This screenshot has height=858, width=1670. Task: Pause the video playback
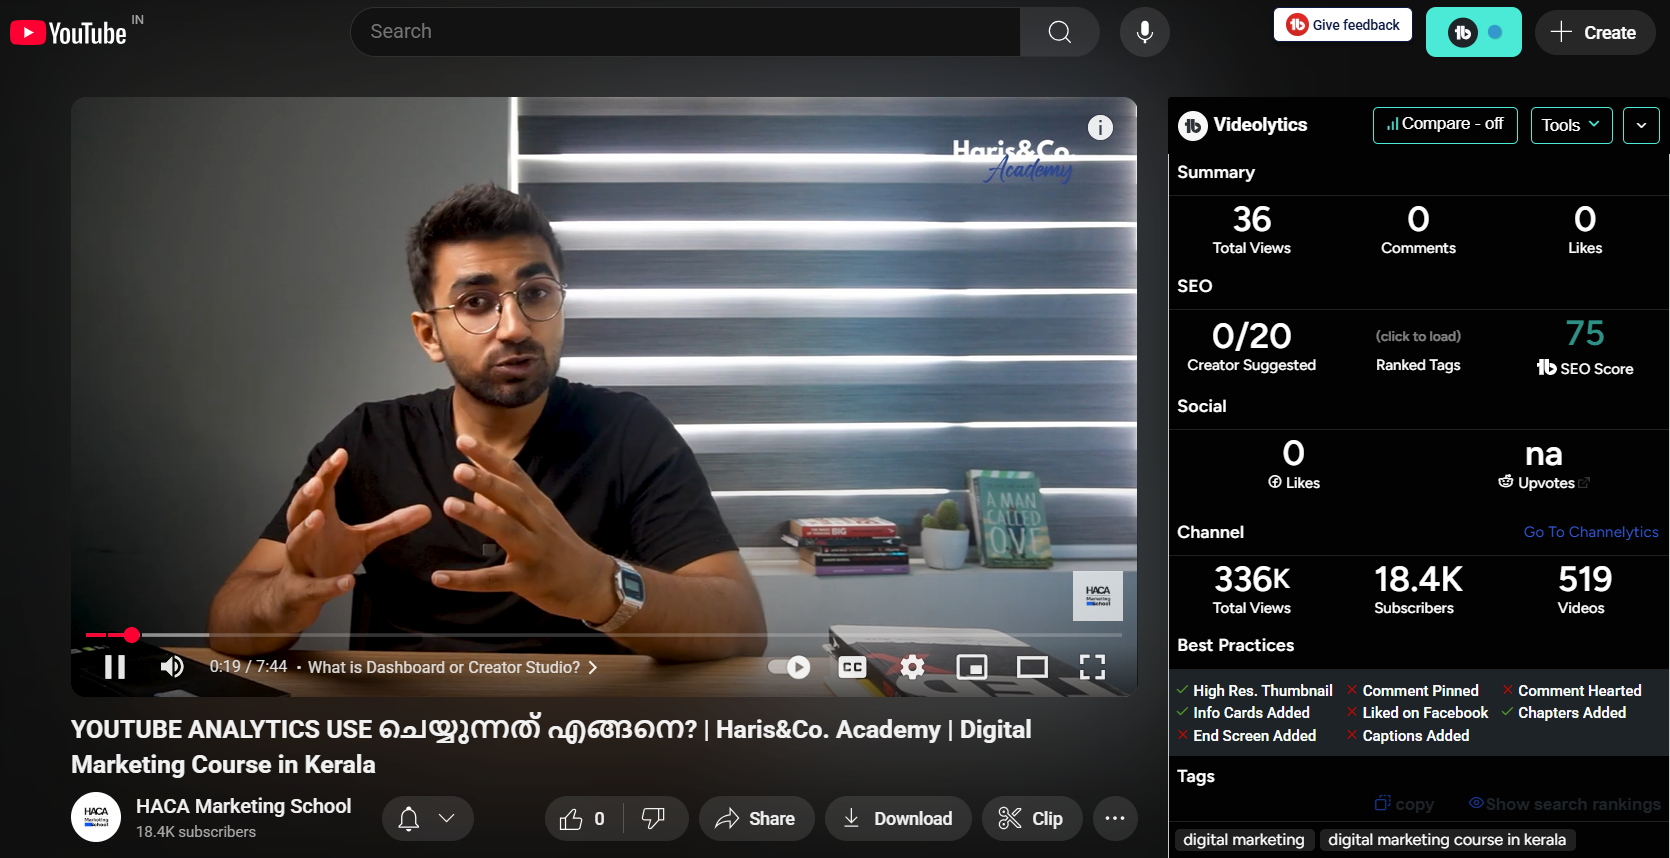click(115, 667)
